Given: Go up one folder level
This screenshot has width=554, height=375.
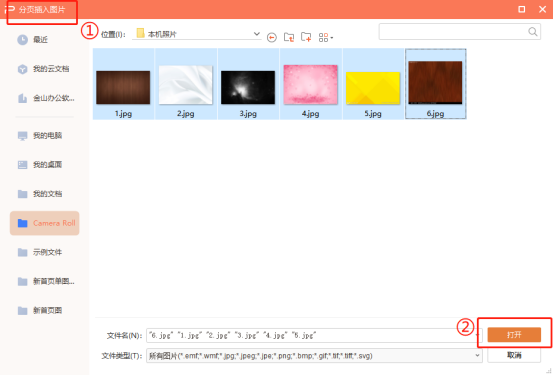Looking at the screenshot, I should pyautogui.click(x=289, y=37).
